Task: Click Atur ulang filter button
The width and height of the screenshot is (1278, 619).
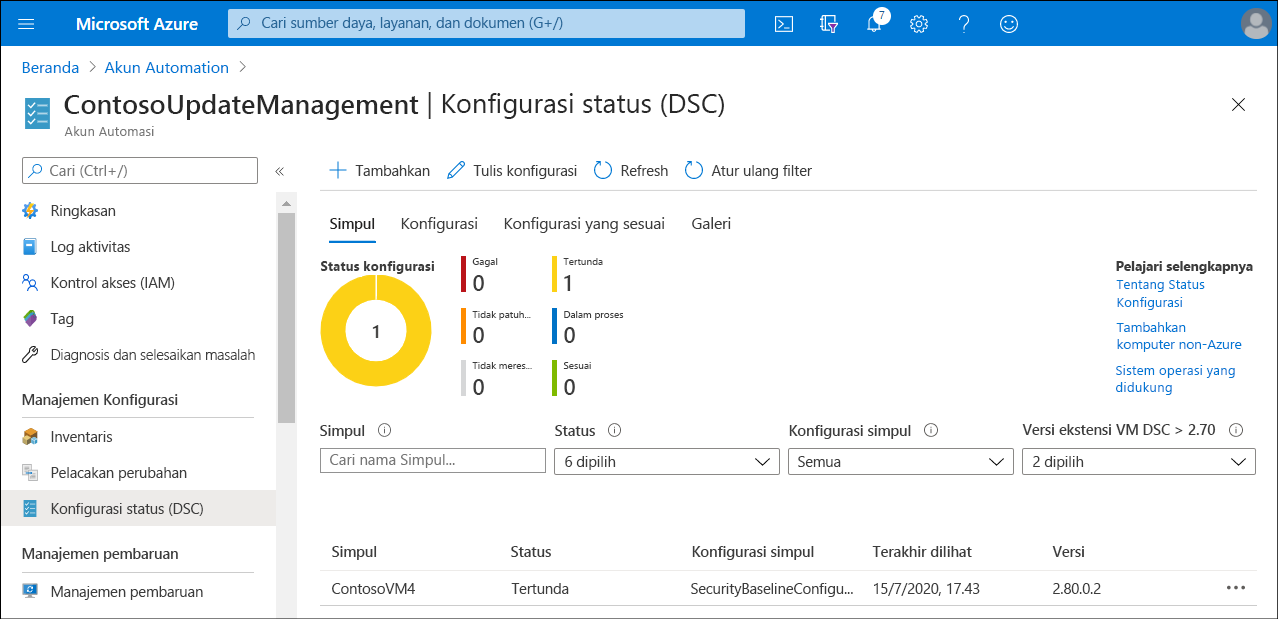Action: (748, 171)
